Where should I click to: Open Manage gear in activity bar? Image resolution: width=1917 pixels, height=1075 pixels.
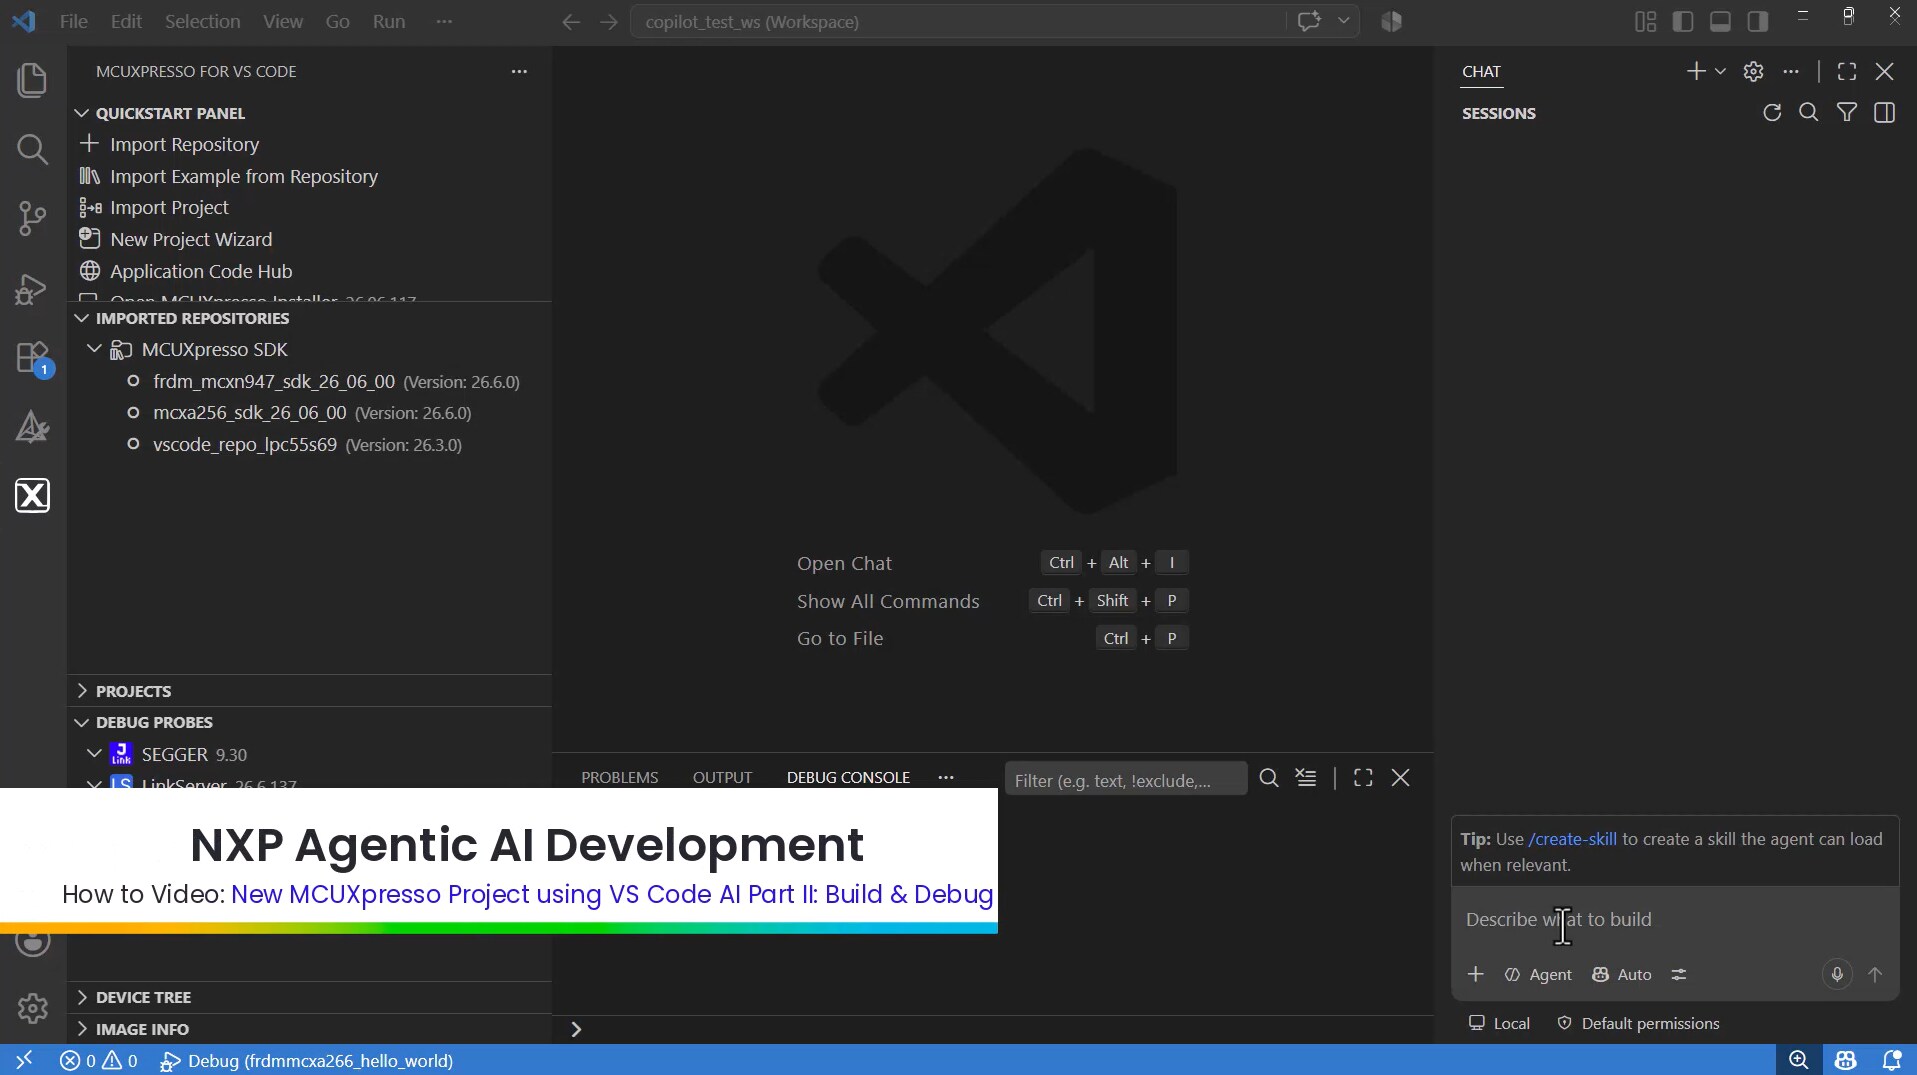tap(32, 1008)
